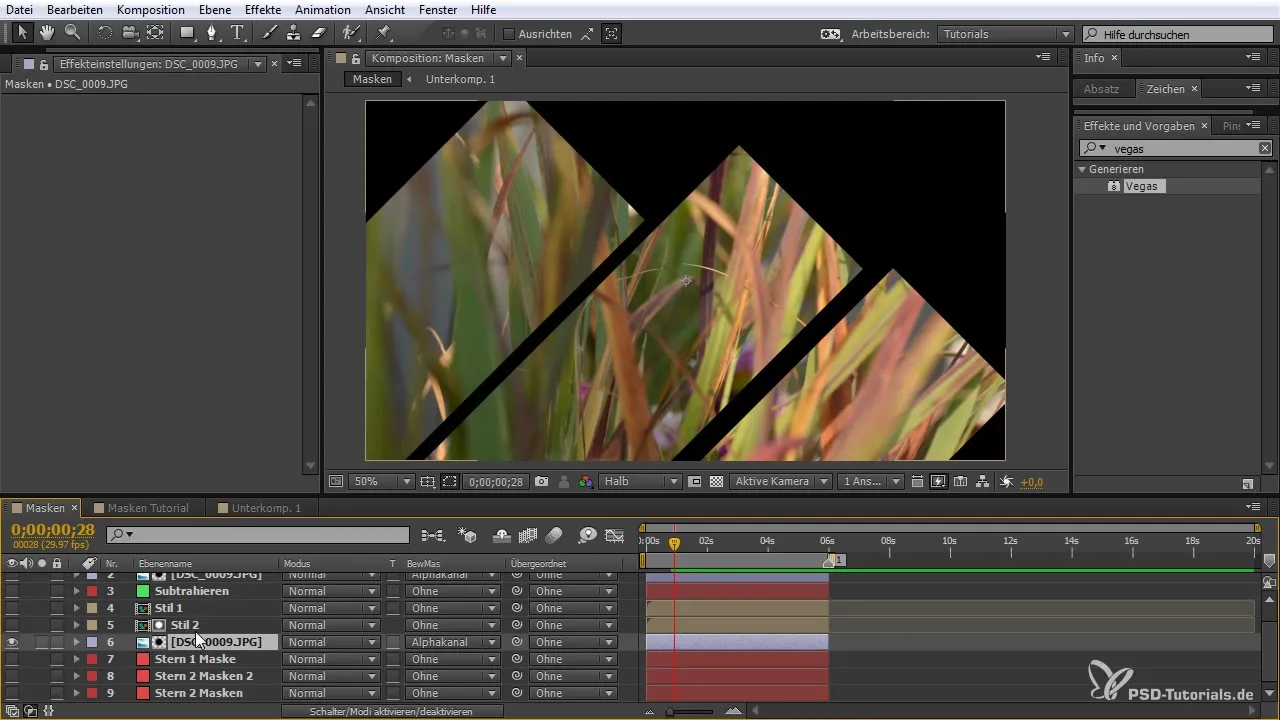Viewport: 1280px width, 720px height.
Task: Open BewMas Alphakanal dropdown for layer 6
Action: 453,642
